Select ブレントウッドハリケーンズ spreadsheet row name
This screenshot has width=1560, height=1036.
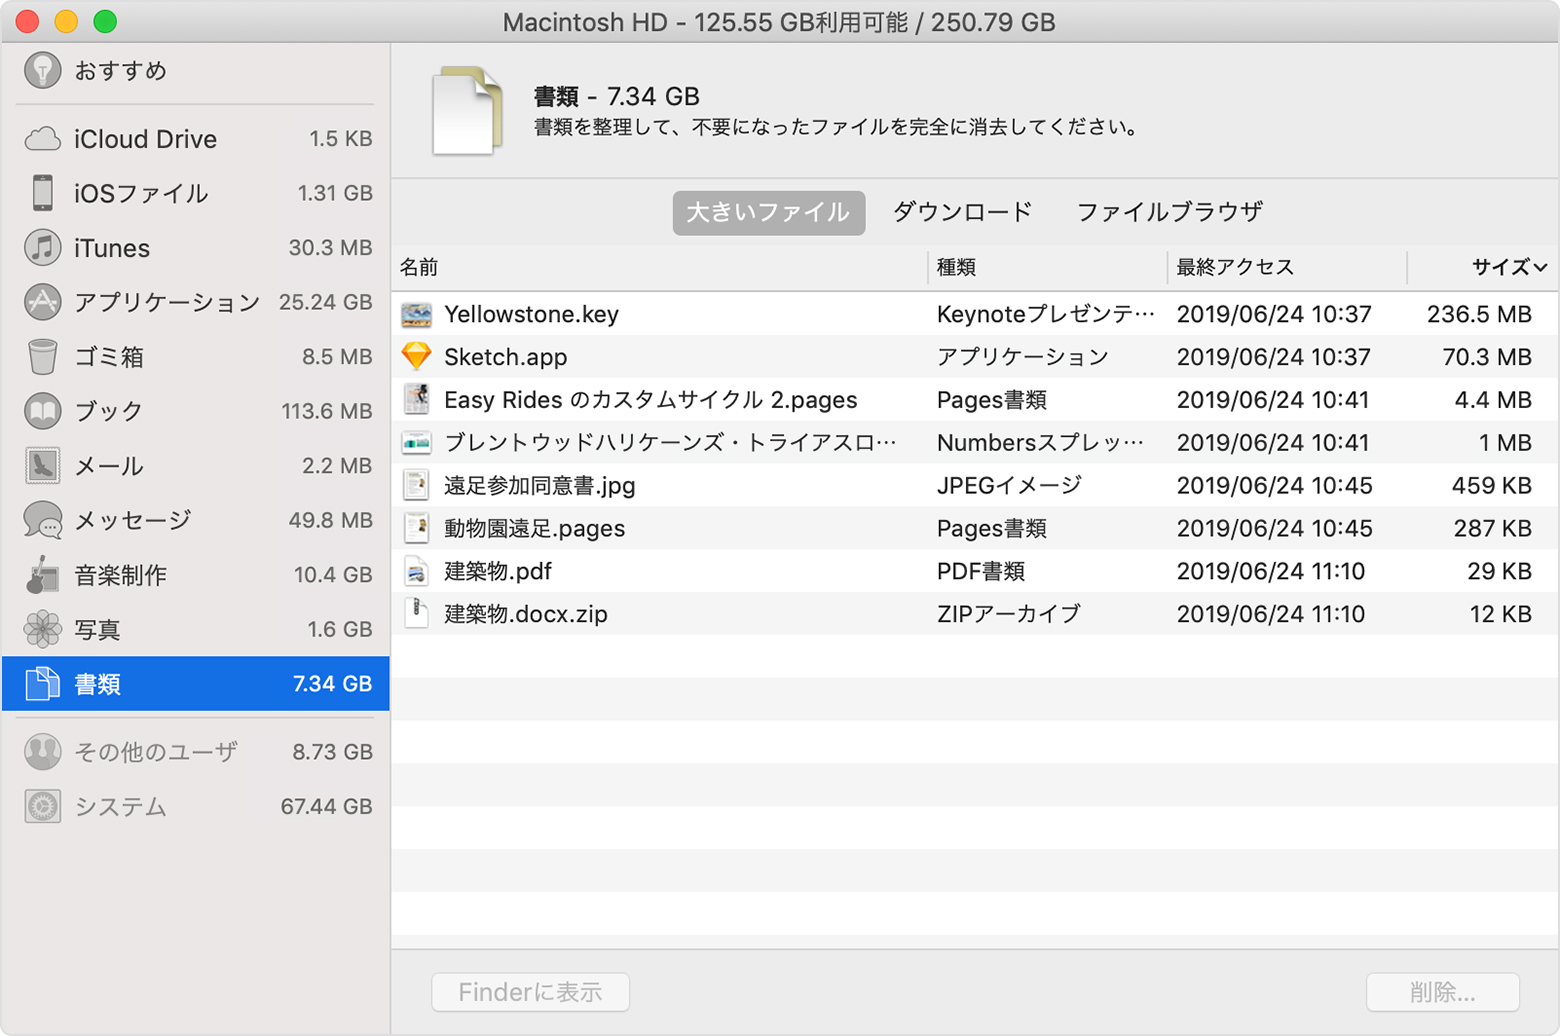point(670,443)
